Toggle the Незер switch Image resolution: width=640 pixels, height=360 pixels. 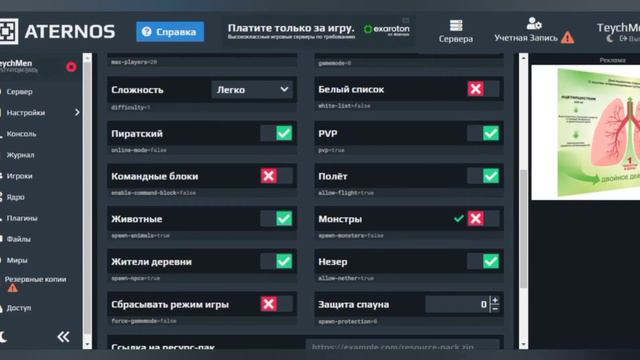[483, 261]
